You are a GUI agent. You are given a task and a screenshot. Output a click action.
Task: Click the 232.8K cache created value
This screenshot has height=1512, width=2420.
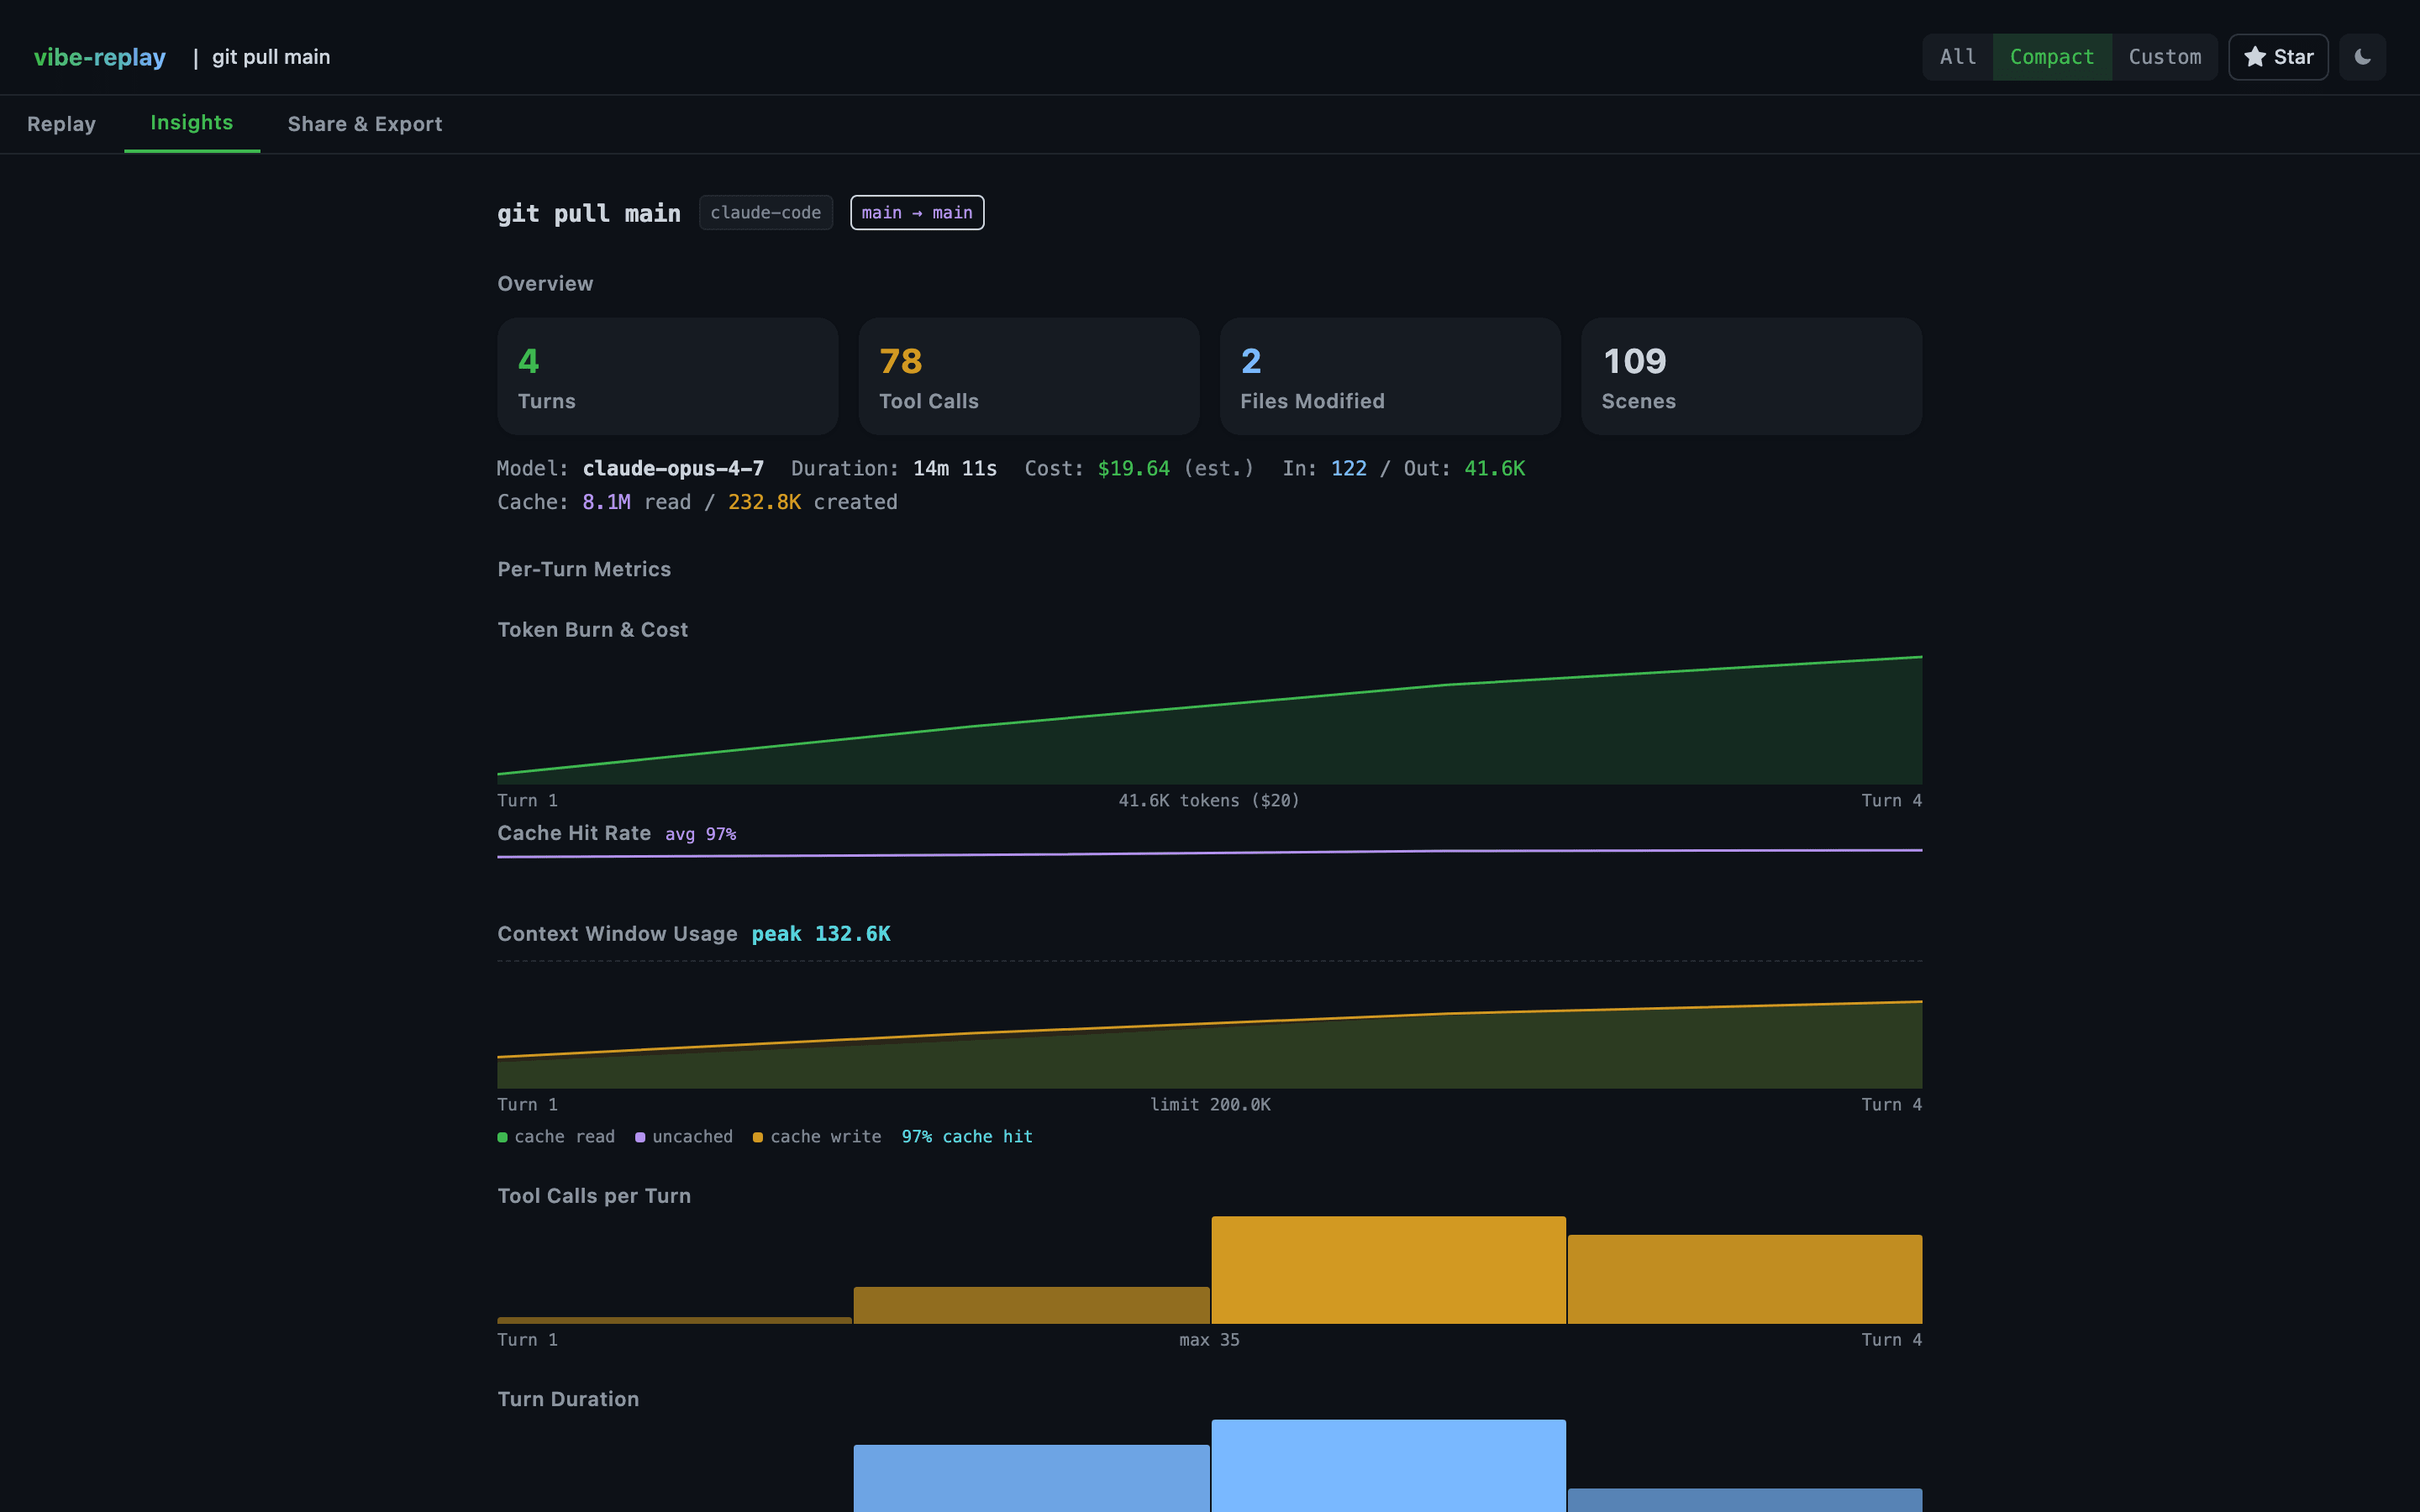pyautogui.click(x=764, y=502)
